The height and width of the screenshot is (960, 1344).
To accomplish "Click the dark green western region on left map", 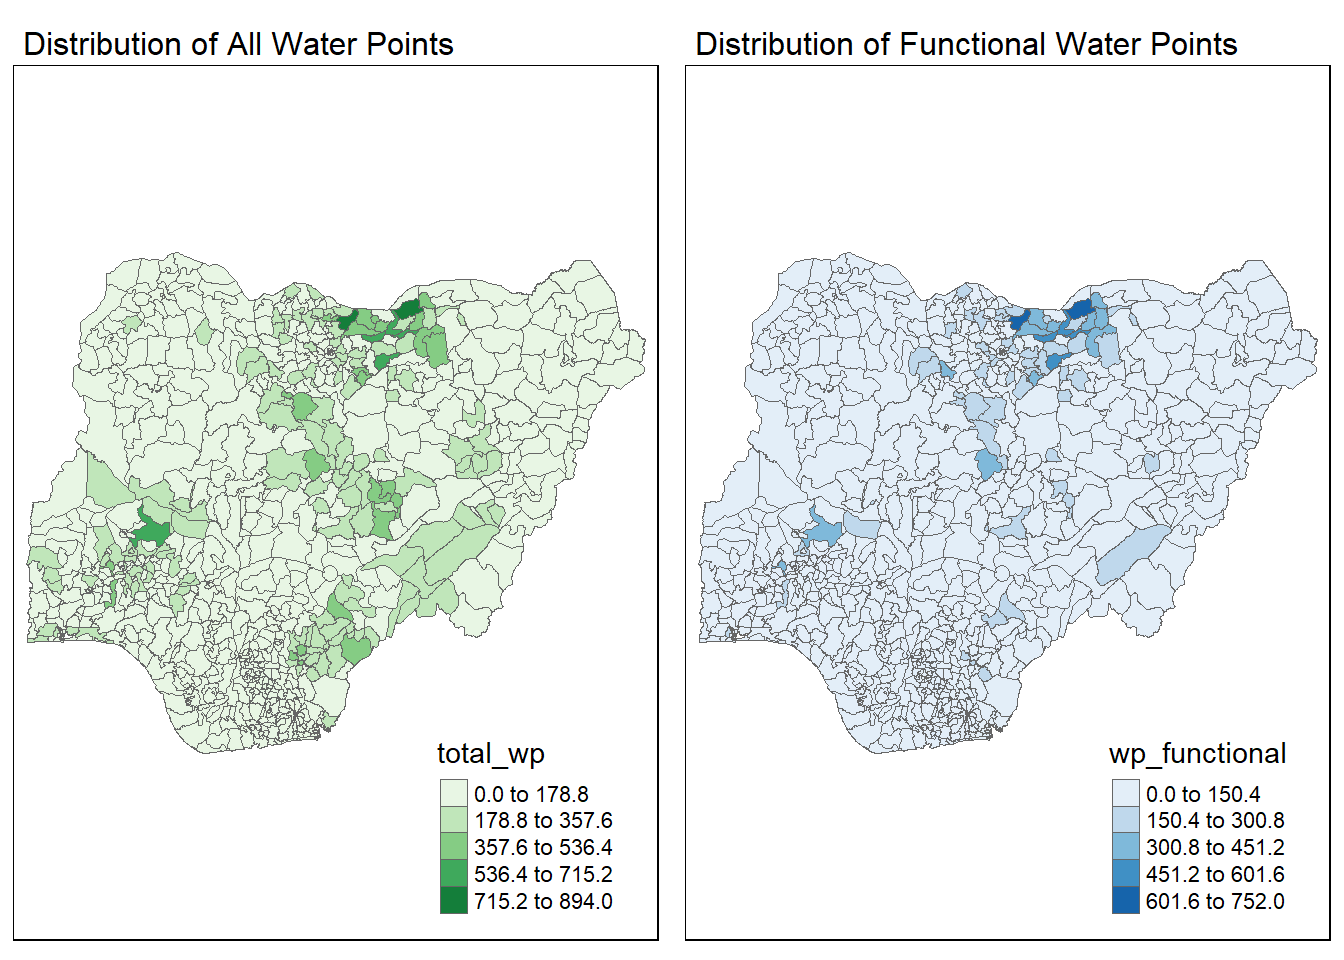I will [x=152, y=529].
